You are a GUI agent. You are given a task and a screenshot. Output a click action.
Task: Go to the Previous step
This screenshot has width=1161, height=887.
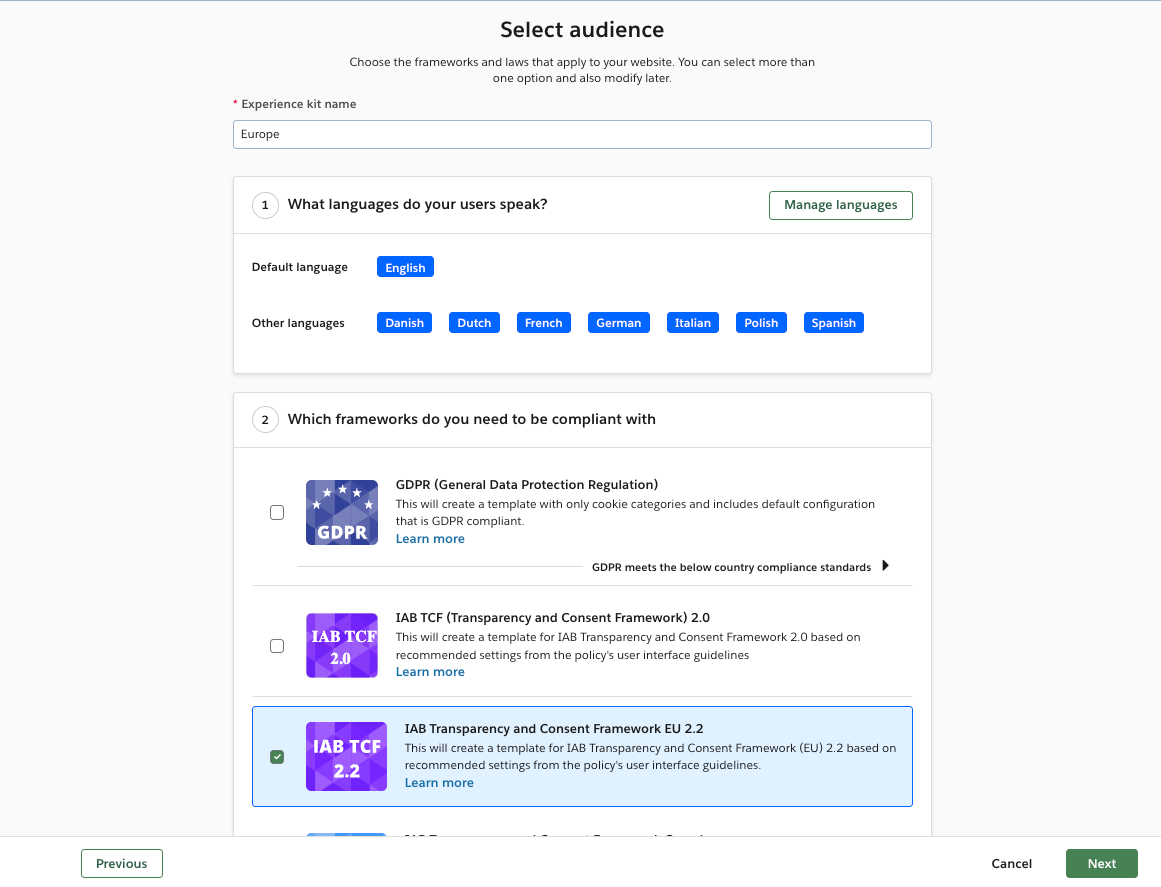[x=121, y=863]
